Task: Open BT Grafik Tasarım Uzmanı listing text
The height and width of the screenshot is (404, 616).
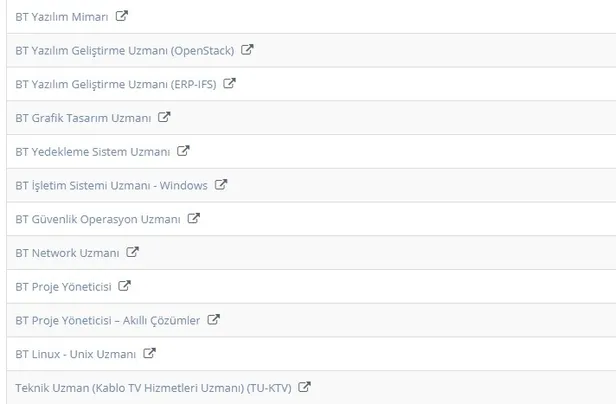Action: click(83, 118)
